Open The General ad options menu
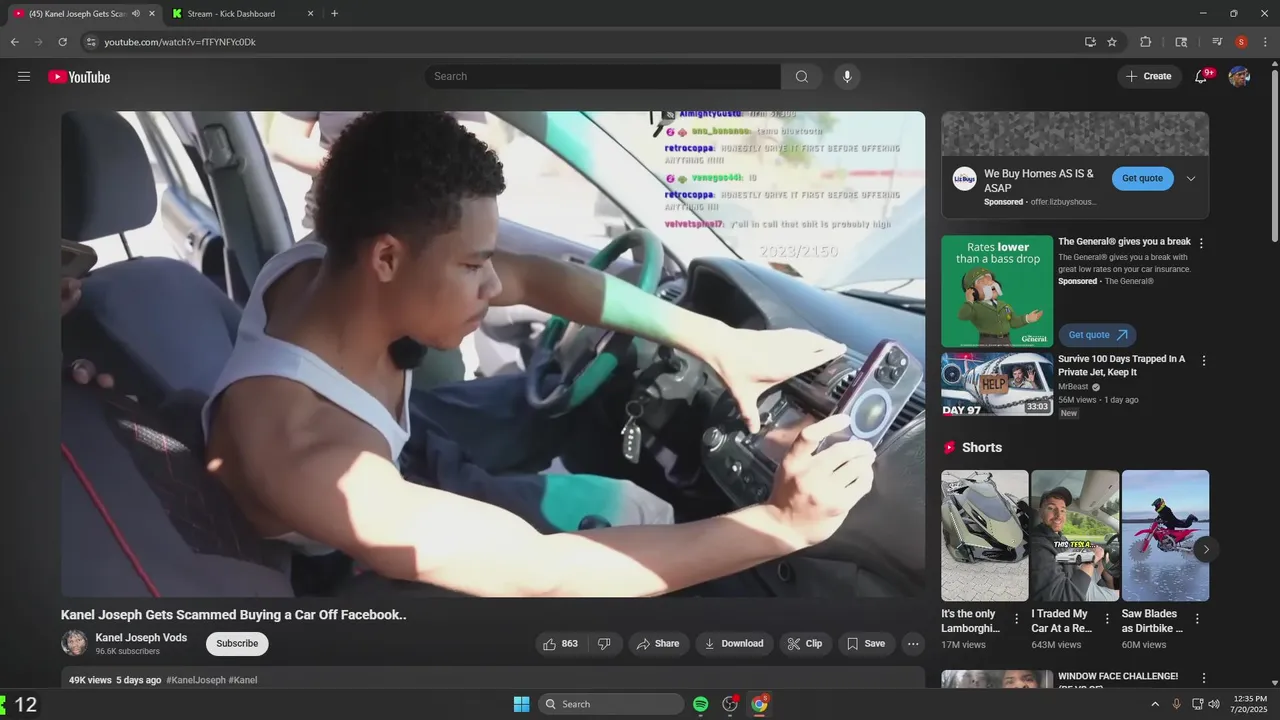Viewport: 1280px width, 720px height. [1202, 243]
